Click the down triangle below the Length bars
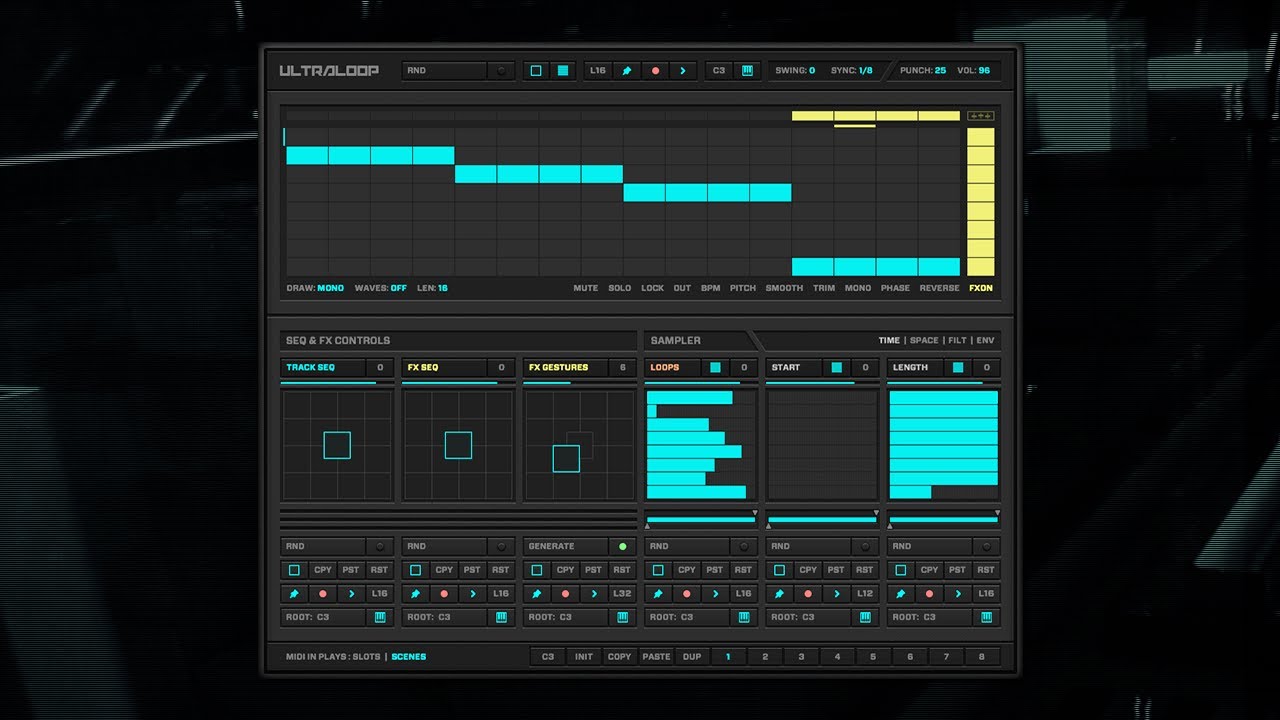The width and height of the screenshot is (1280, 720). [x=997, y=513]
